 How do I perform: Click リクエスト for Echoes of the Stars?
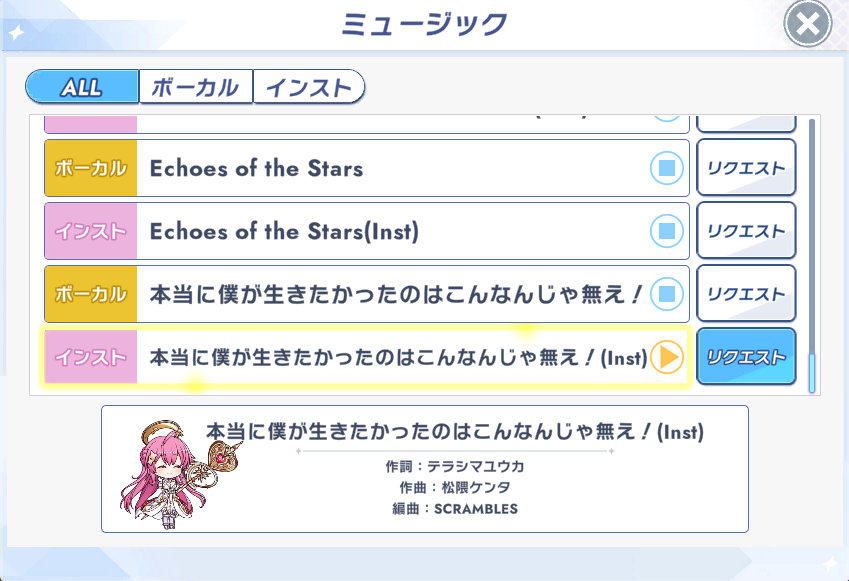pos(746,168)
